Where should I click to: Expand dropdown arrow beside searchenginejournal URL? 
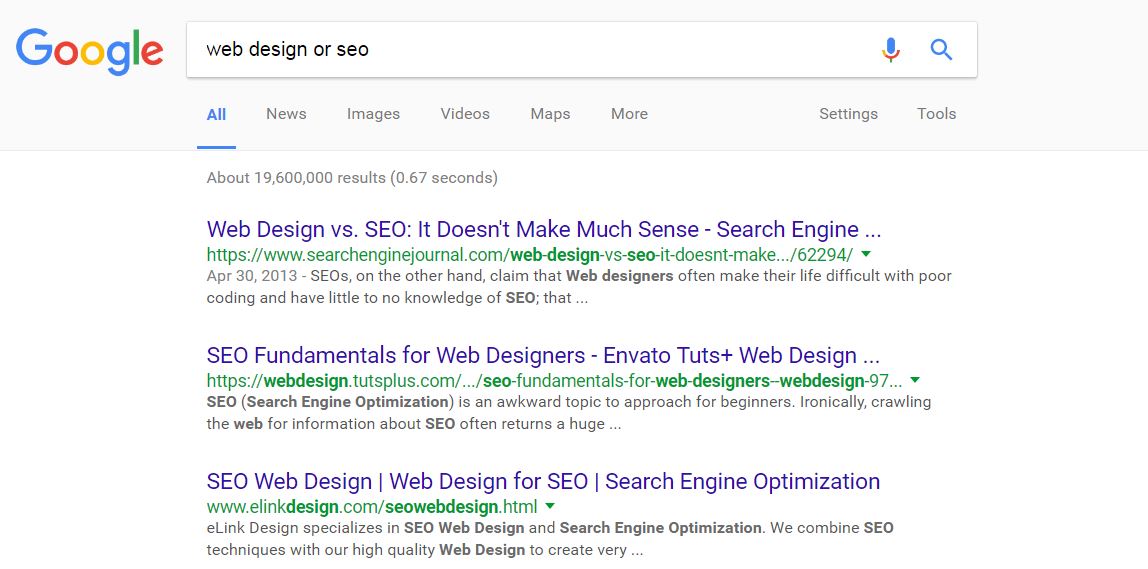pyautogui.click(x=866, y=254)
